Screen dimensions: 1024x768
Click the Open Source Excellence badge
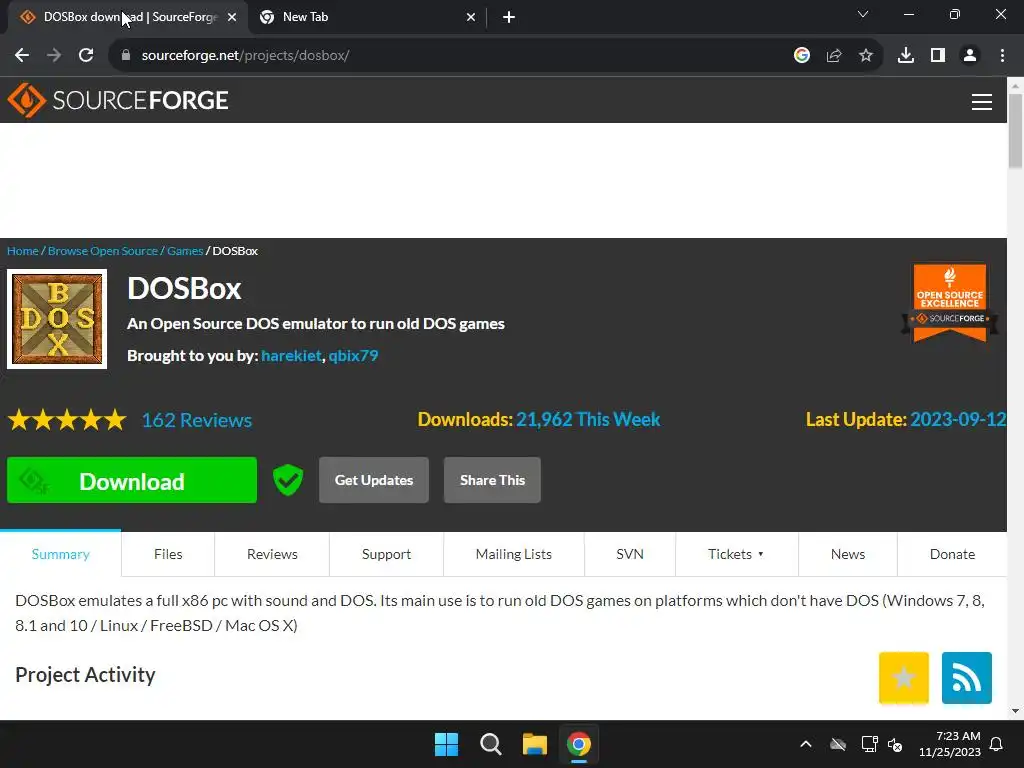950,302
